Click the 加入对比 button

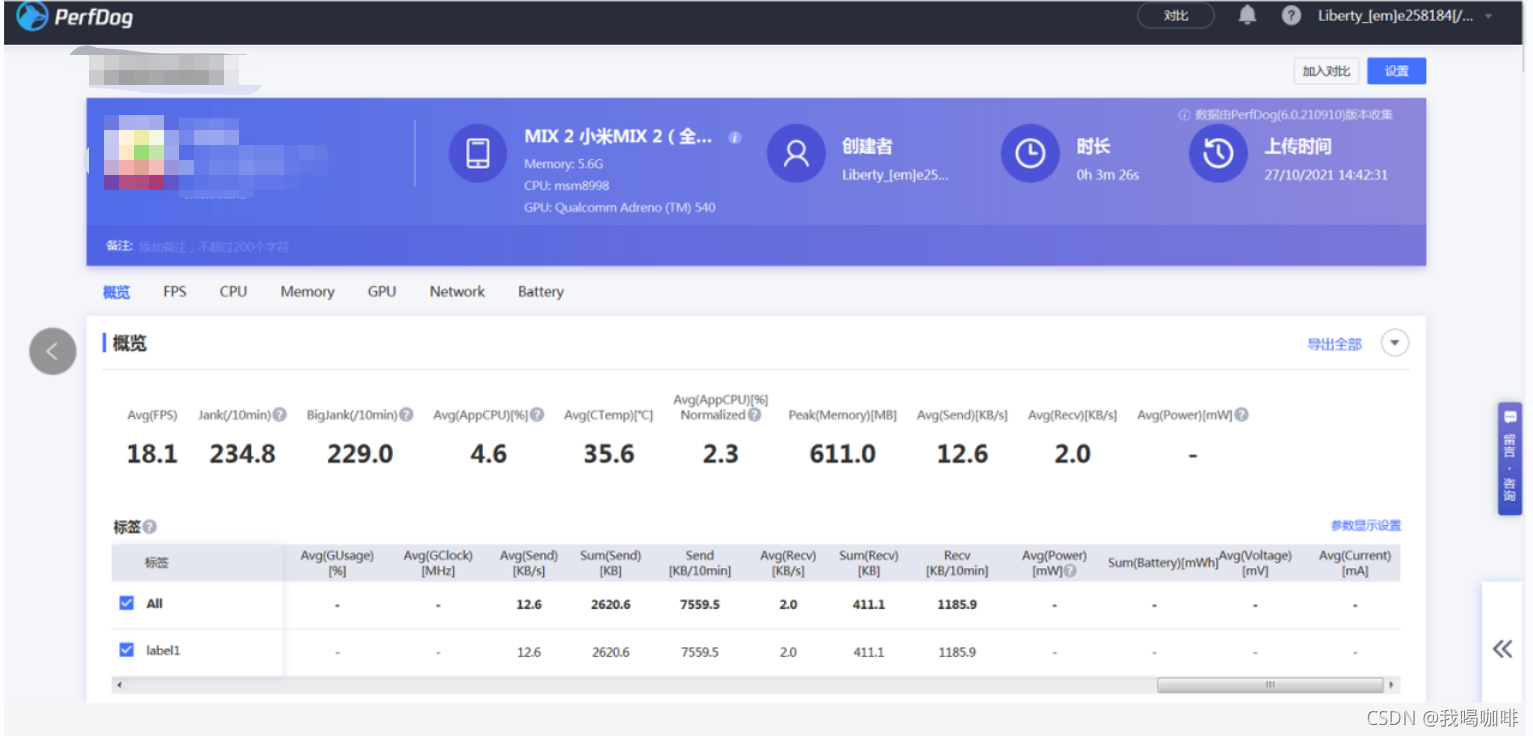pyautogui.click(x=1326, y=71)
